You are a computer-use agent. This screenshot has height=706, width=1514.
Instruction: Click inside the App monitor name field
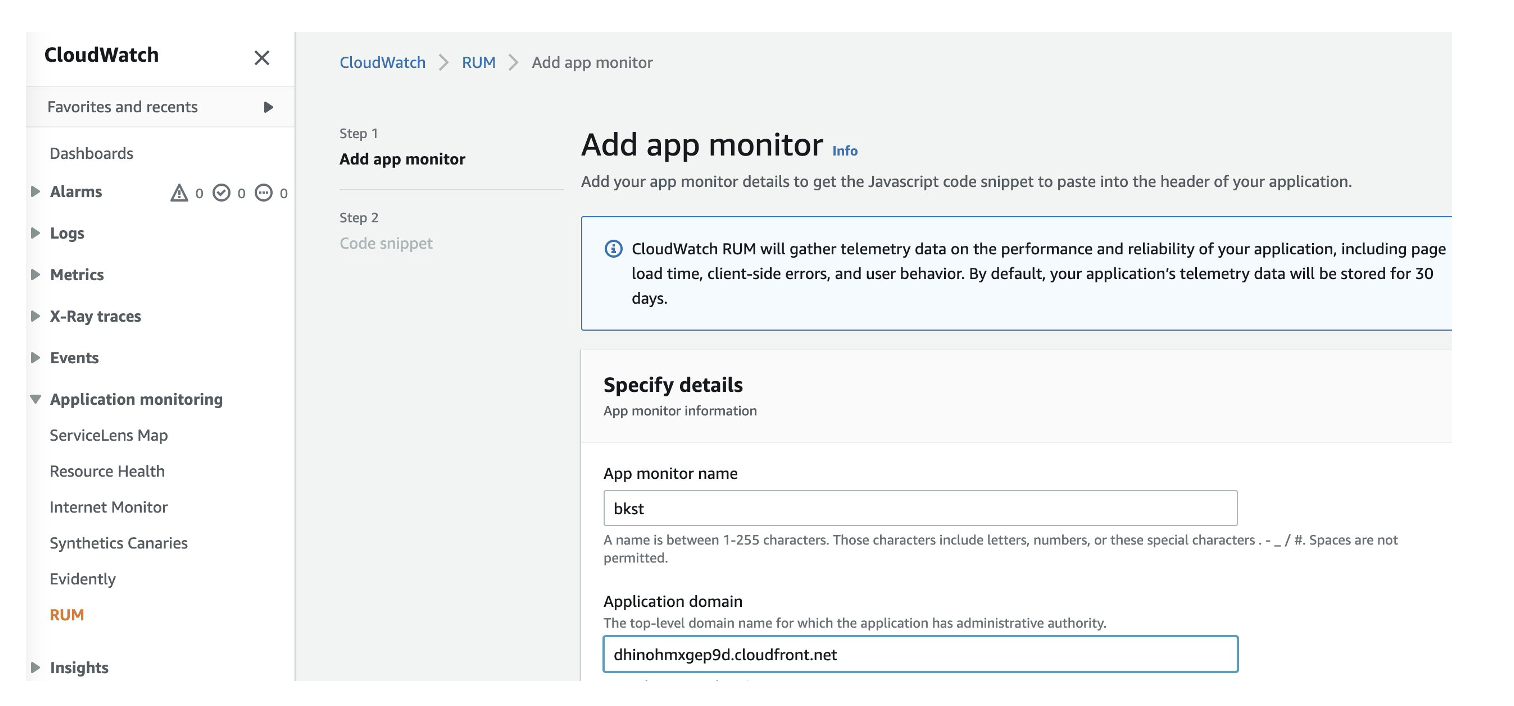tap(920, 508)
